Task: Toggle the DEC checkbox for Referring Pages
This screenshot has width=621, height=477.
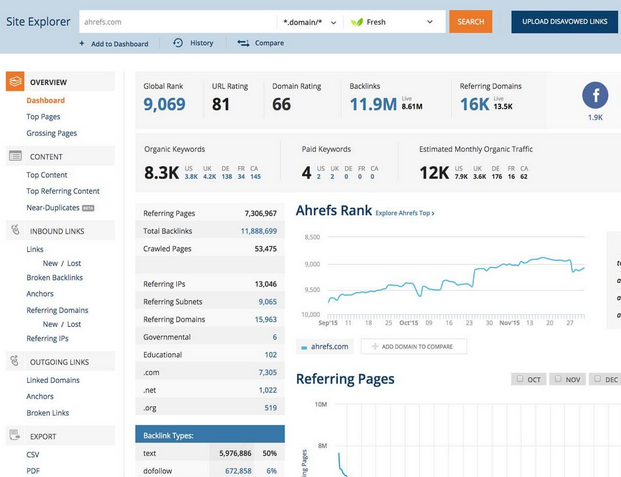Action: (x=598, y=380)
